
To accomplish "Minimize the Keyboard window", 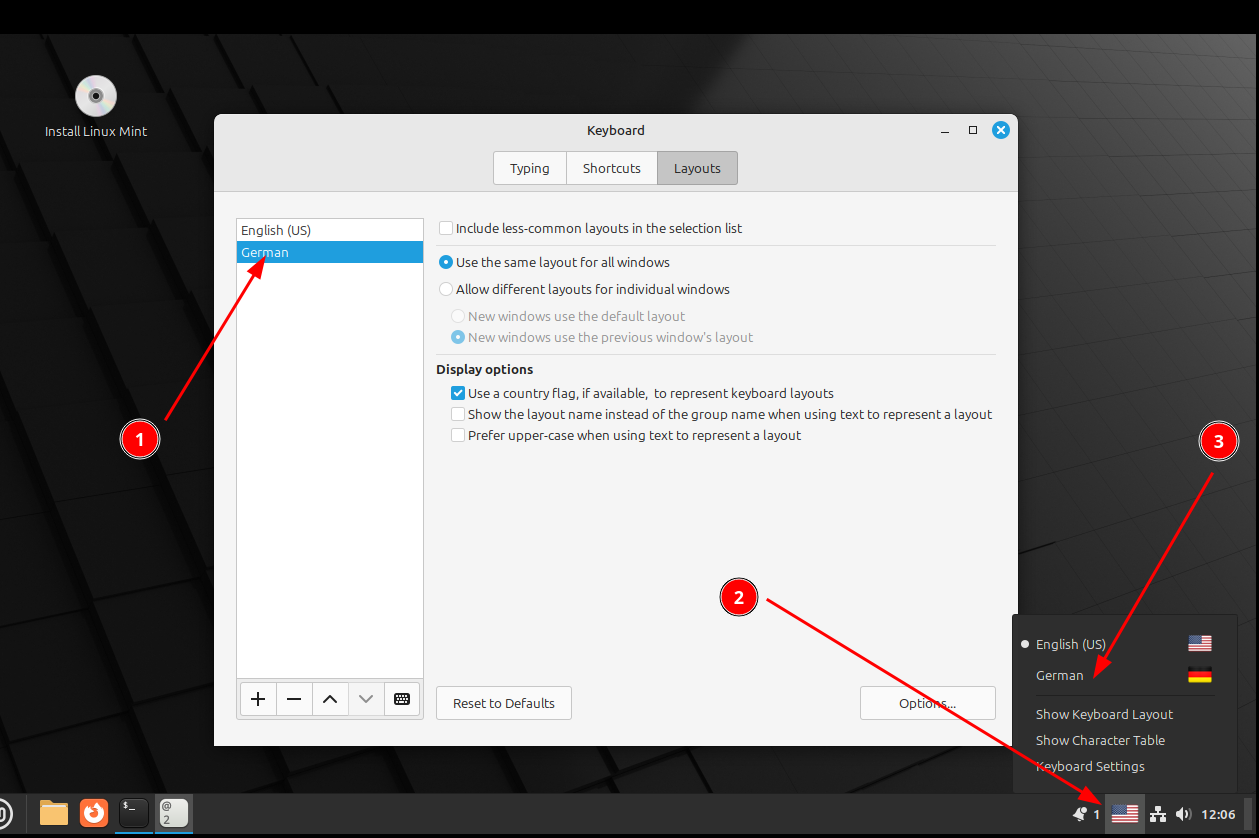I will pyautogui.click(x=946, y=130).
